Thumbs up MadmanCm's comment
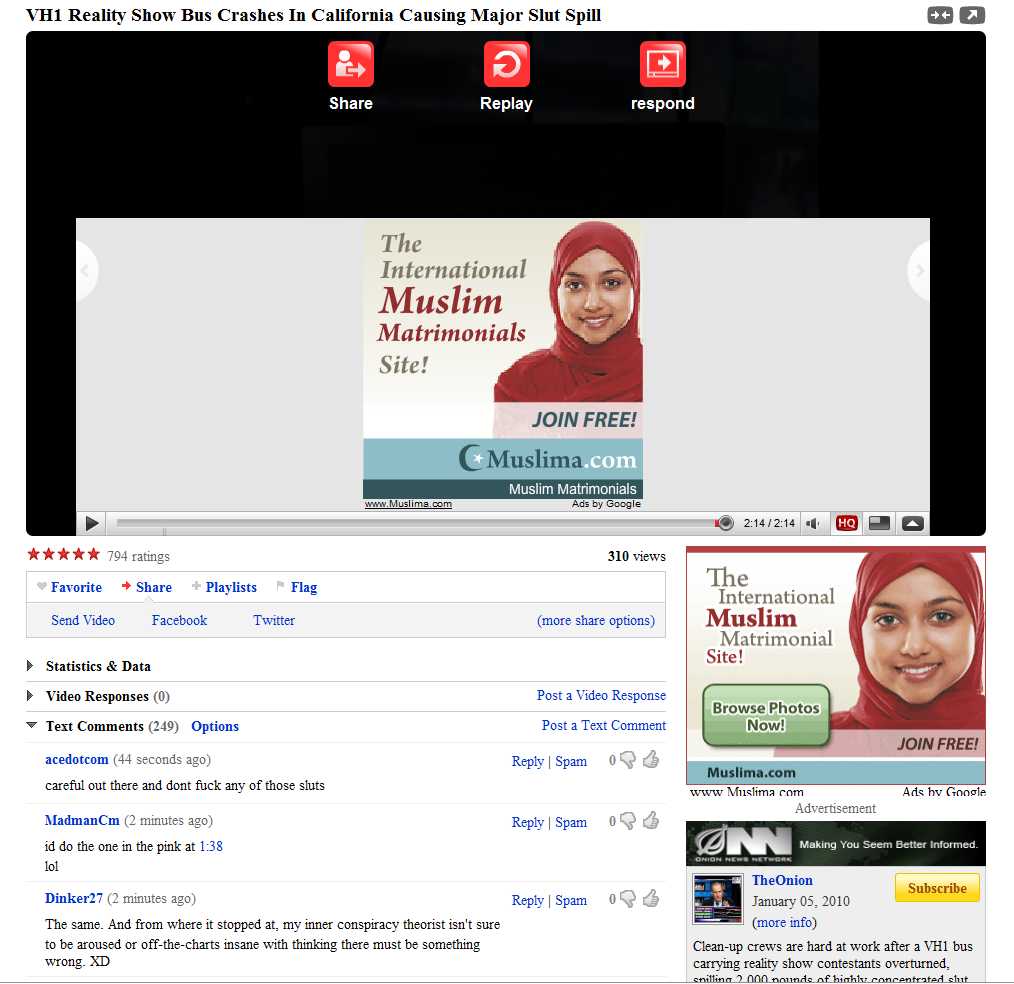This screenshot has width=1014, height=984. (x=651, y=820)
